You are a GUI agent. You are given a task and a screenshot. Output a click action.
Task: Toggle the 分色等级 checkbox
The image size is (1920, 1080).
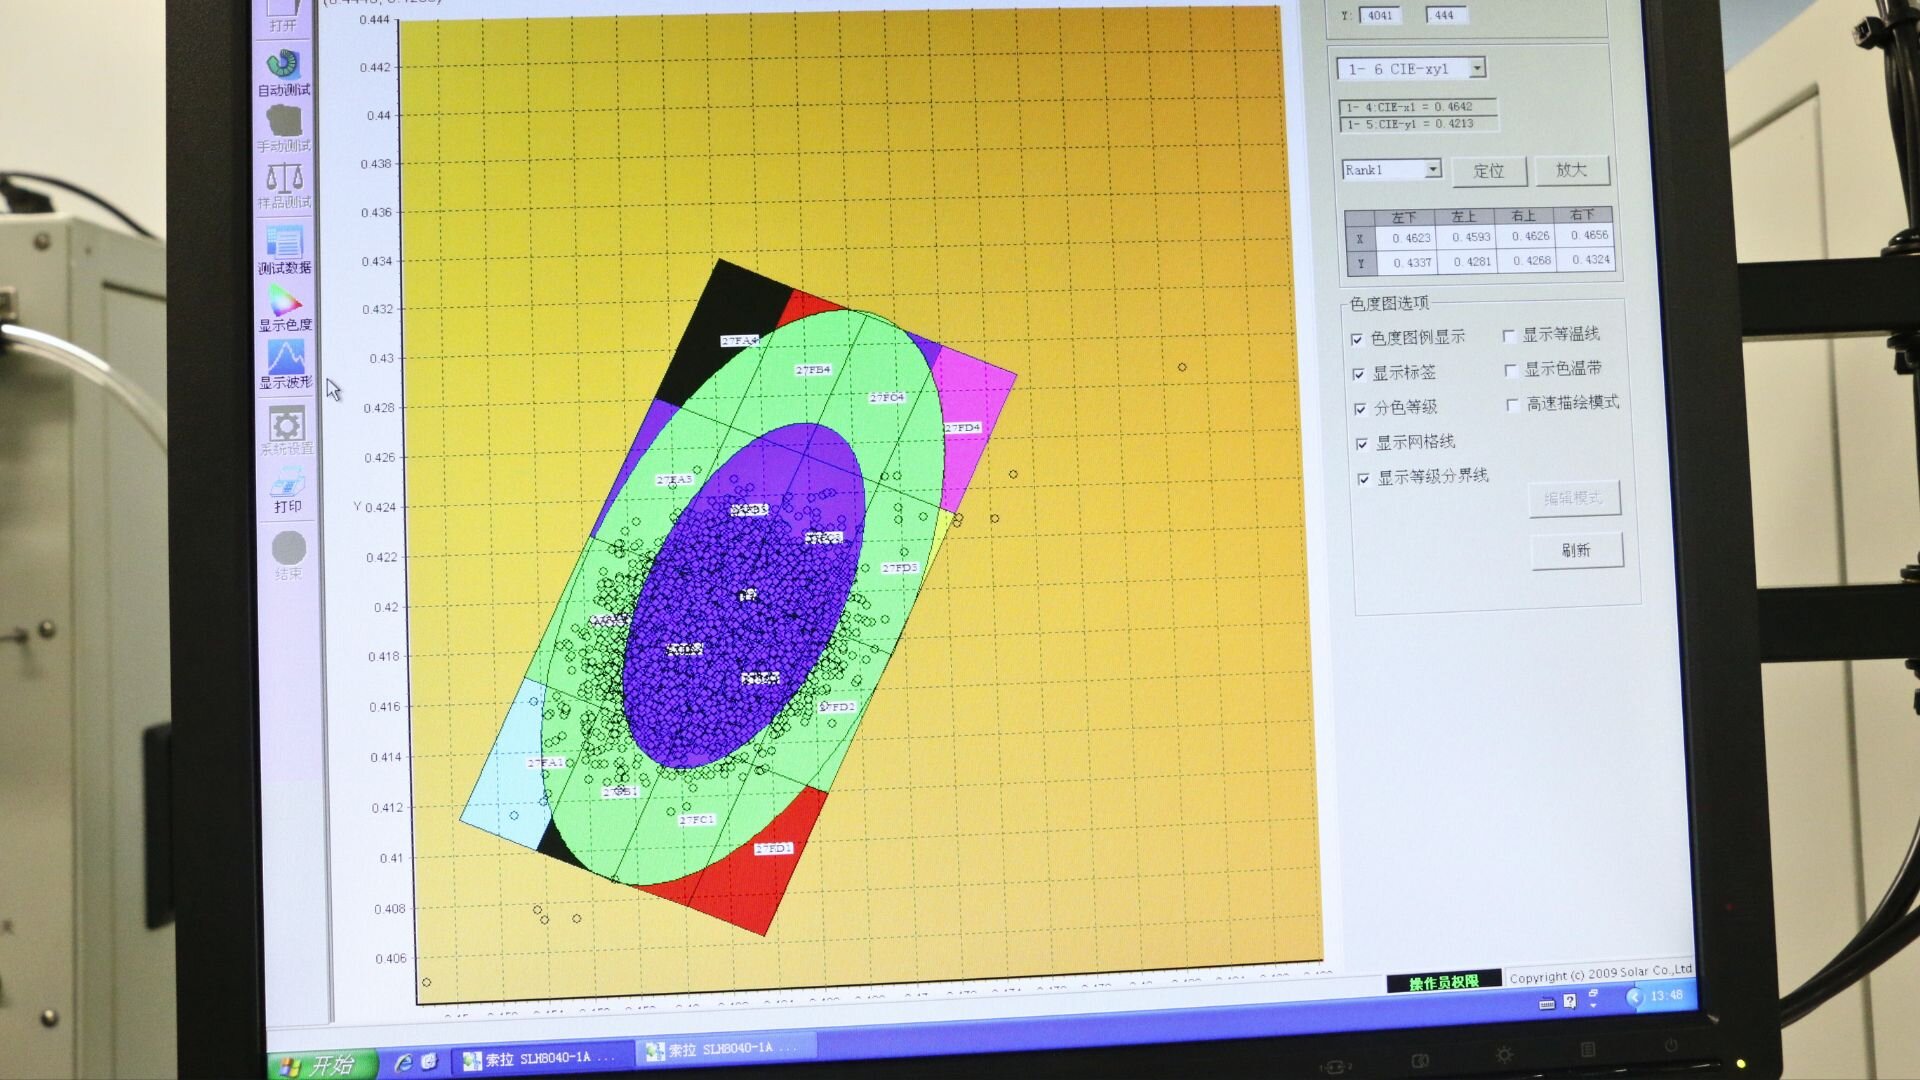1360,409
